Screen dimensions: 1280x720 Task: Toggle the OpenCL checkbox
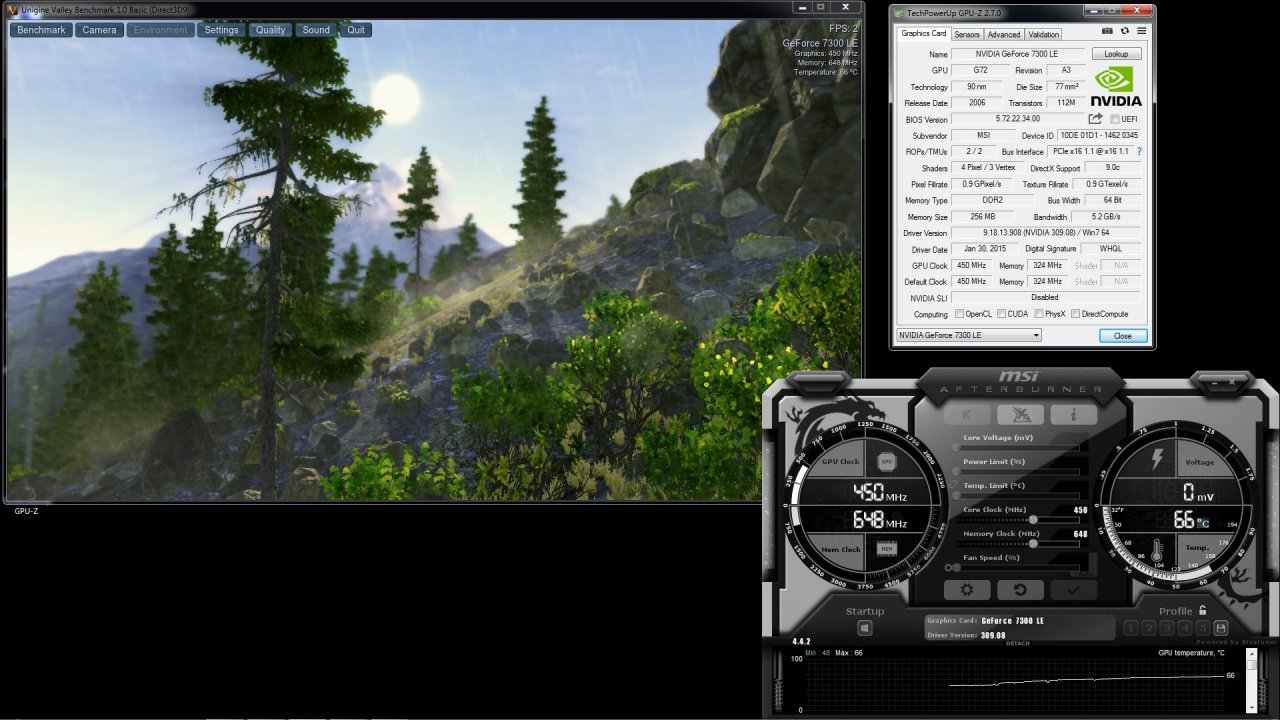click(960, 314)
